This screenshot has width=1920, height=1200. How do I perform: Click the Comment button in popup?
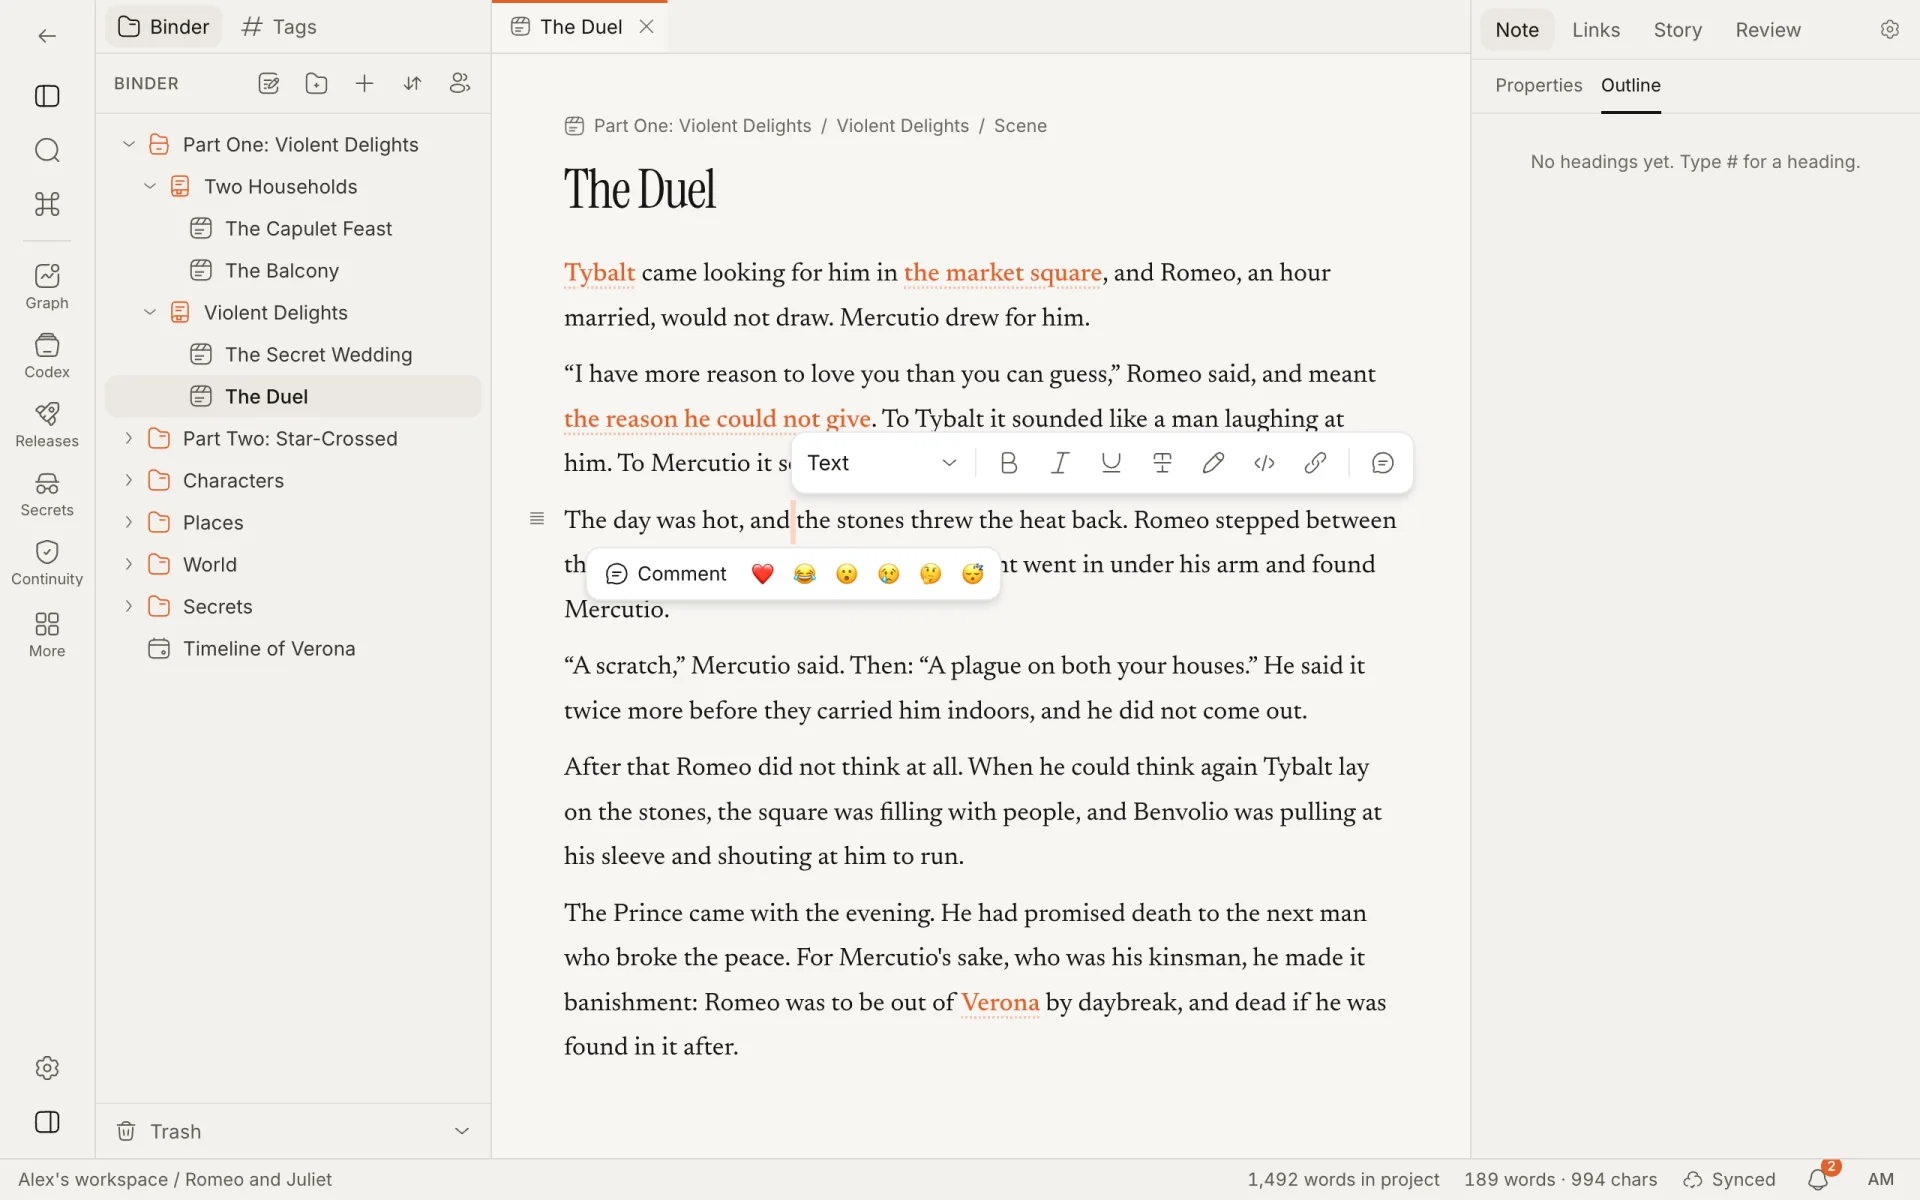(x=666, y=574)
